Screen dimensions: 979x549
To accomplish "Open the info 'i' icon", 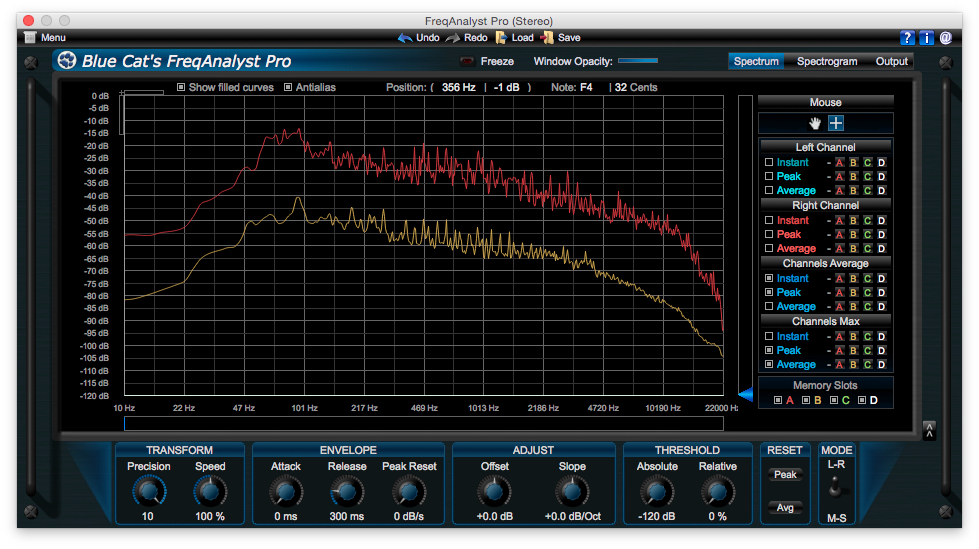I will point(927,37).
